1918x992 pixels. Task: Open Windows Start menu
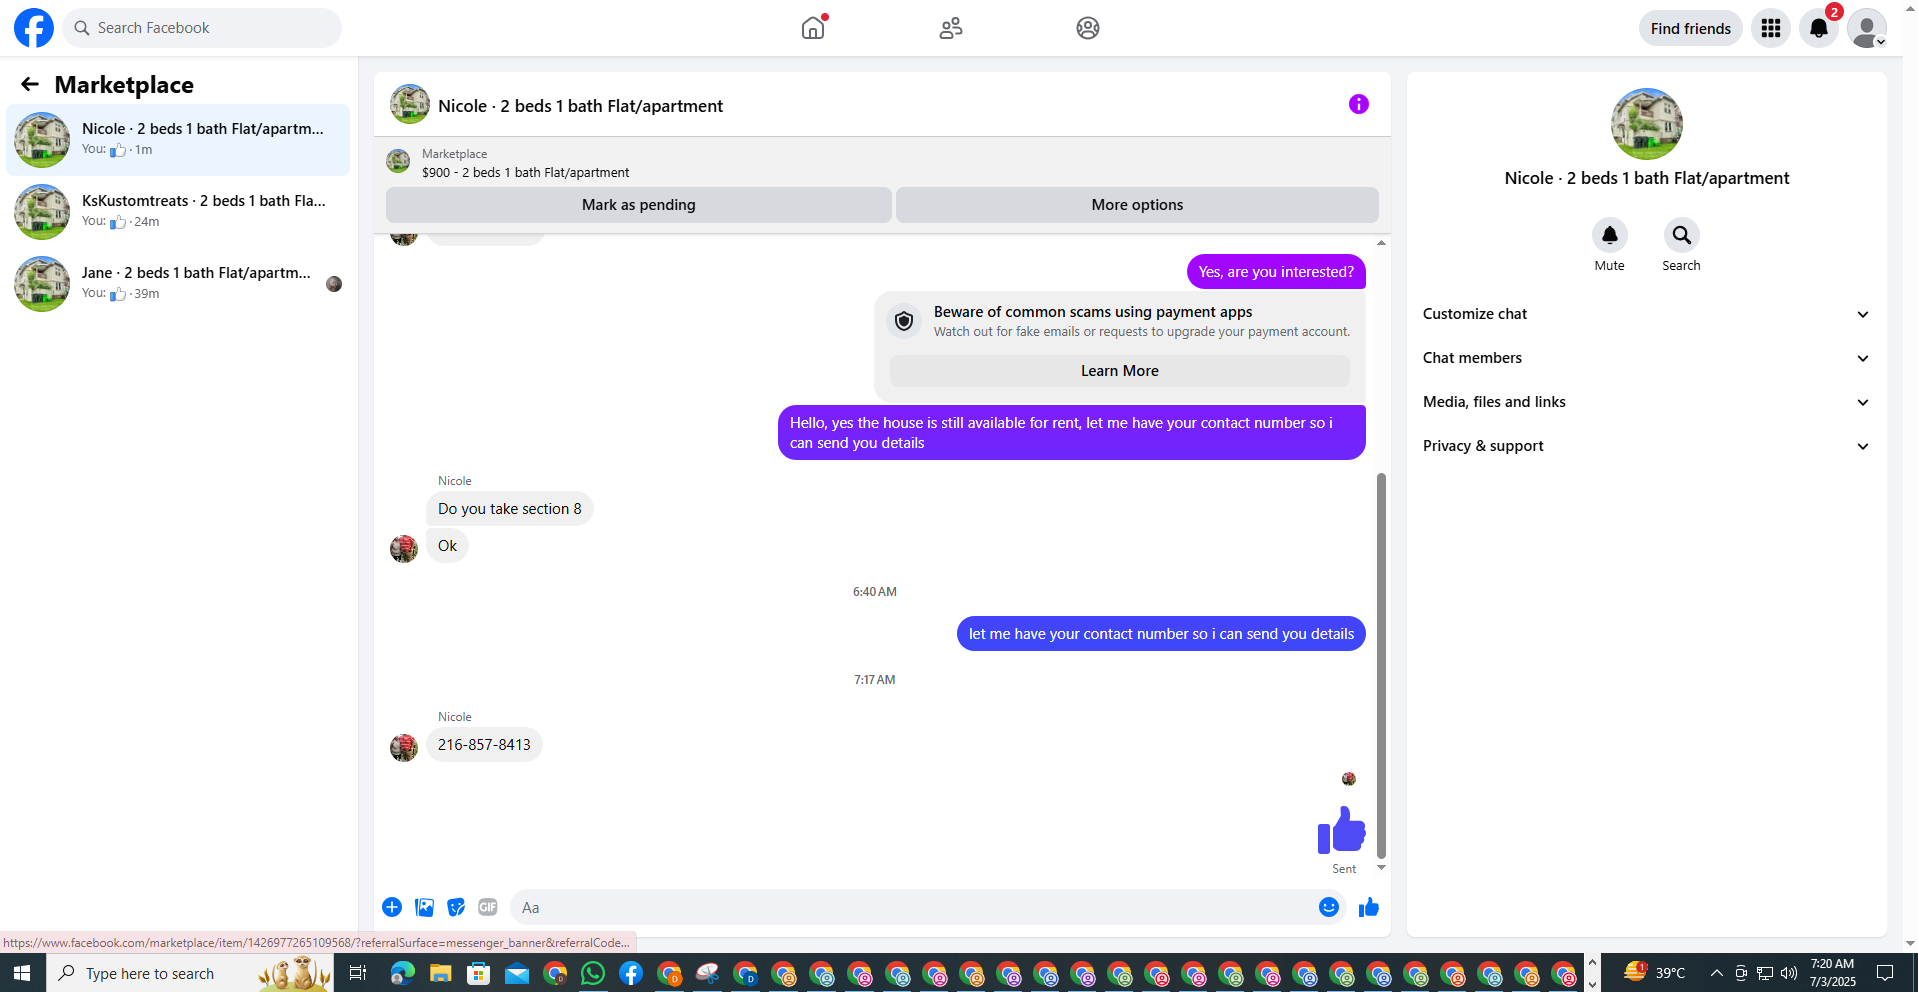(22, 973)
